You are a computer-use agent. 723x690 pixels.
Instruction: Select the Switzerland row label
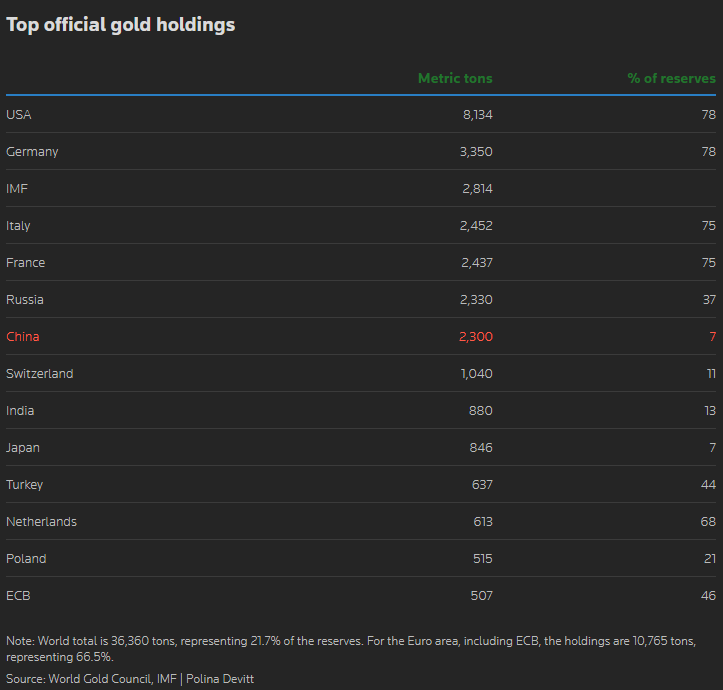click(x=40, y=374)
